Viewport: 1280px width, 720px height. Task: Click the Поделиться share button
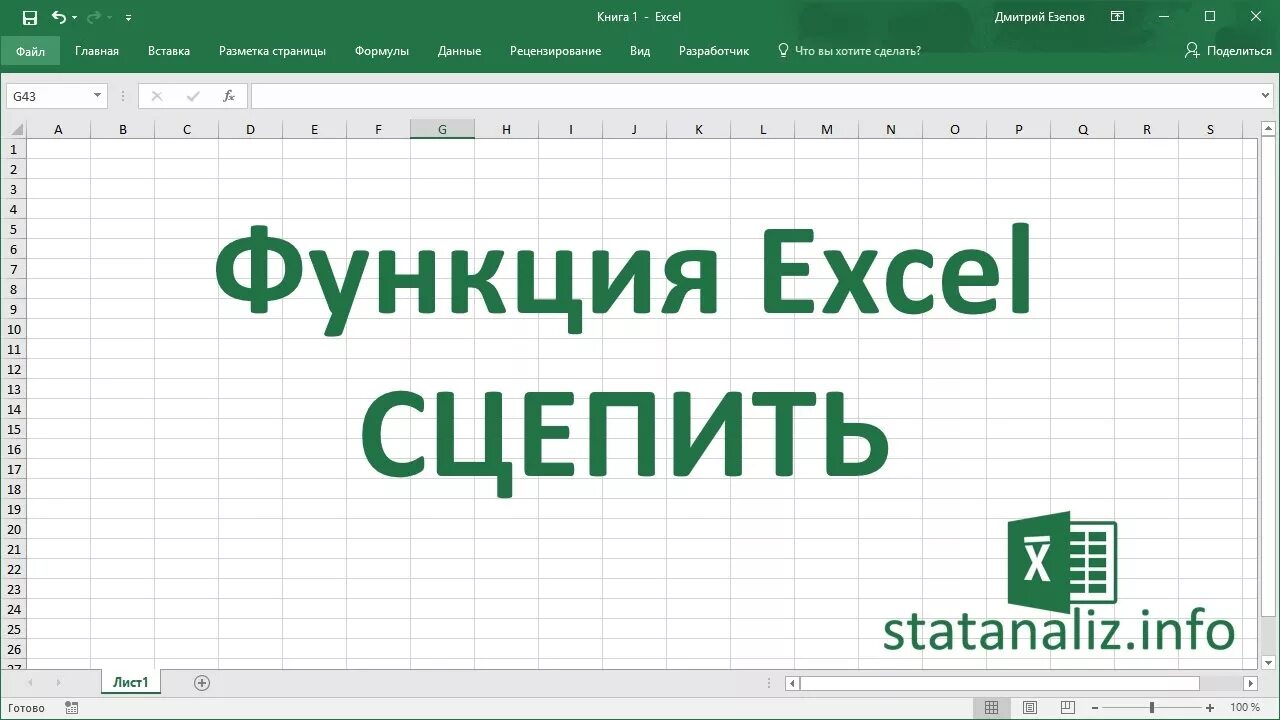tap(1227, 51)
